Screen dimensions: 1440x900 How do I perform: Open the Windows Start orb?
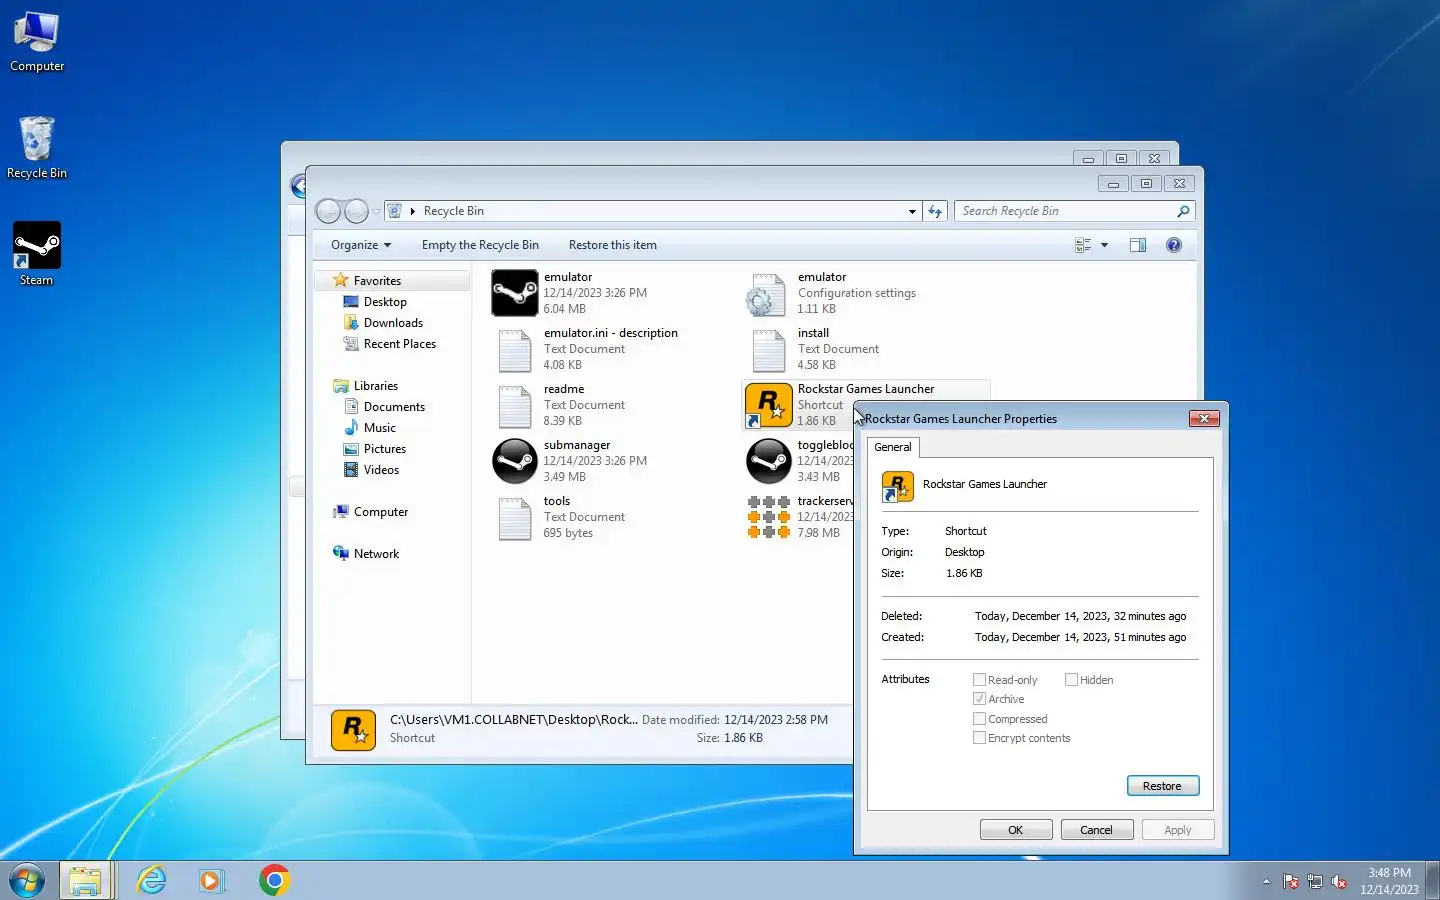[27, 880]
